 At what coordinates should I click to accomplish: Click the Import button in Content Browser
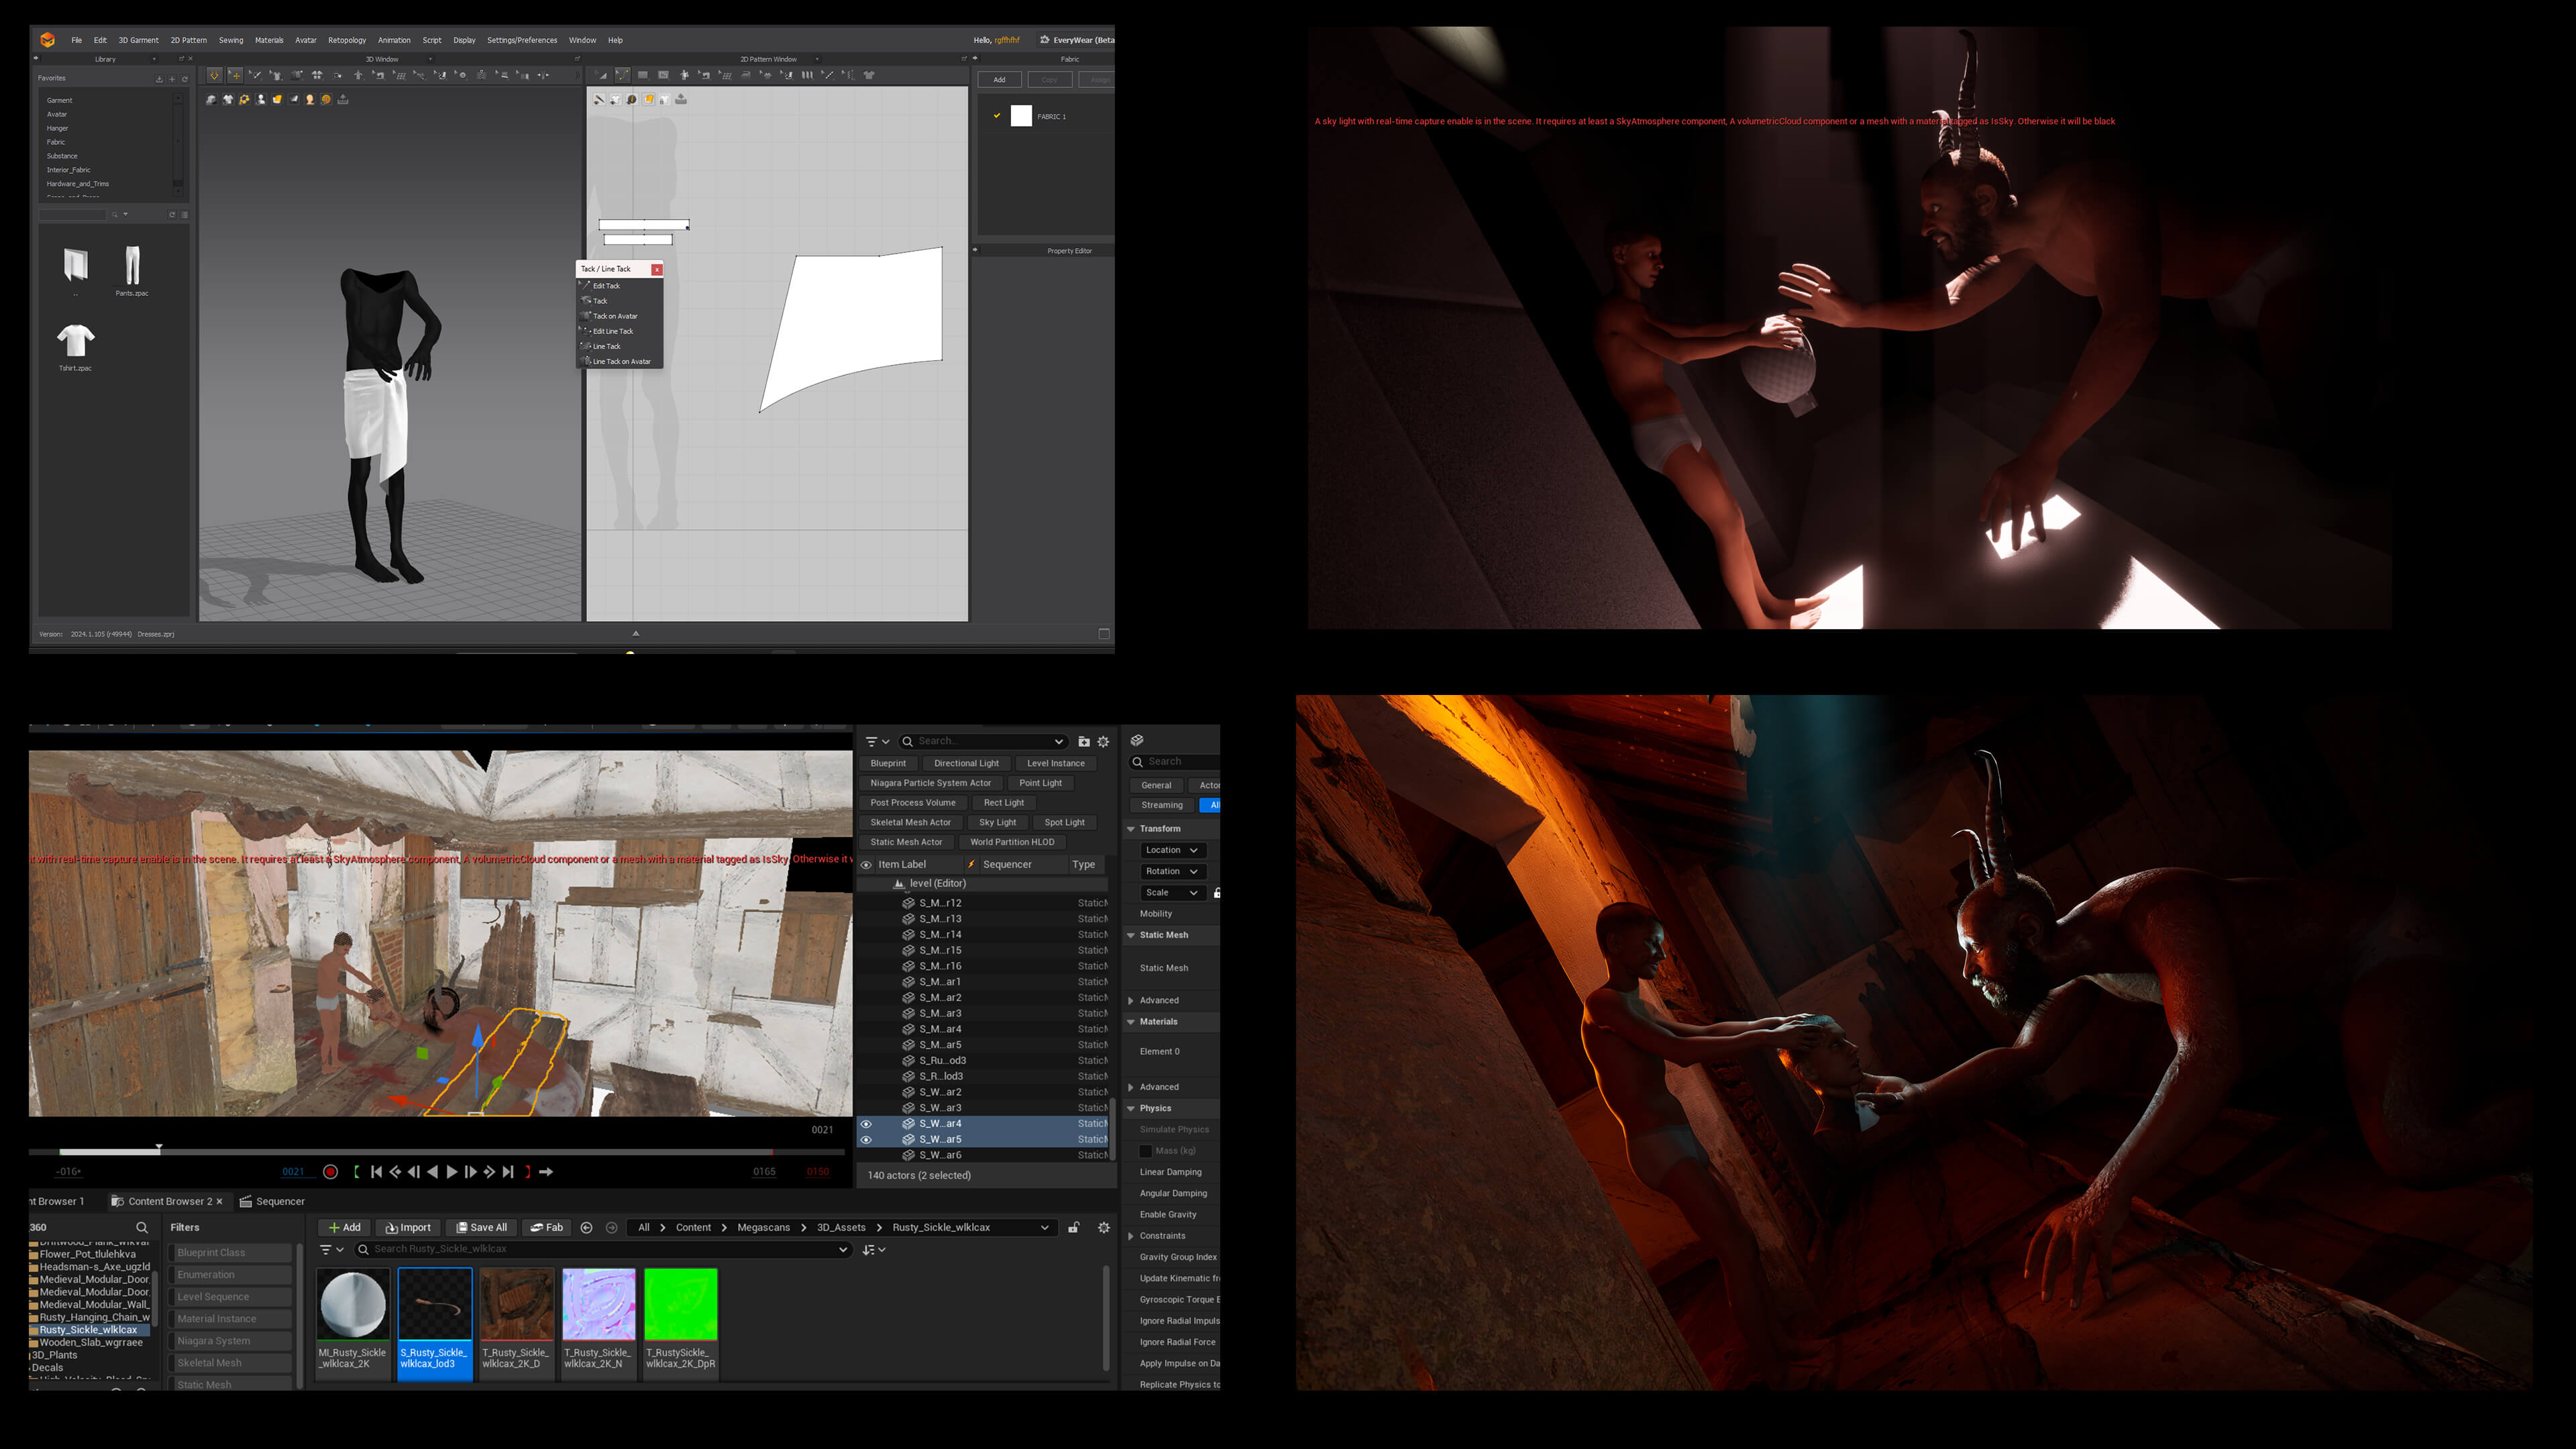point(408,1227)
